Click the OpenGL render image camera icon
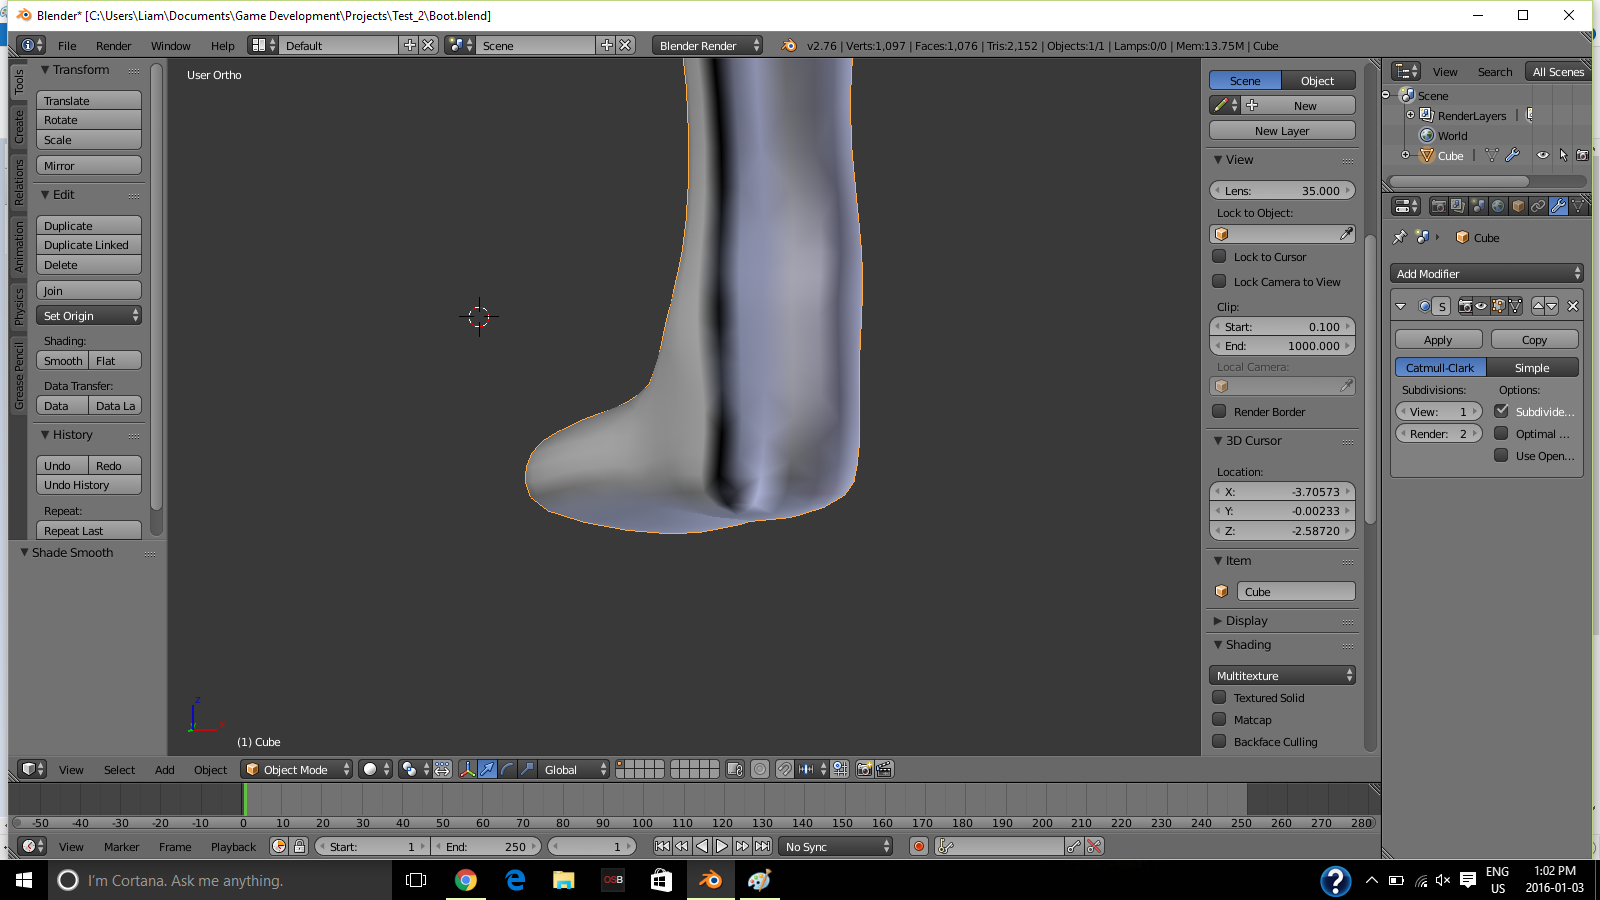The width and height of the screenshot is (1600, 900). [864, 769]
